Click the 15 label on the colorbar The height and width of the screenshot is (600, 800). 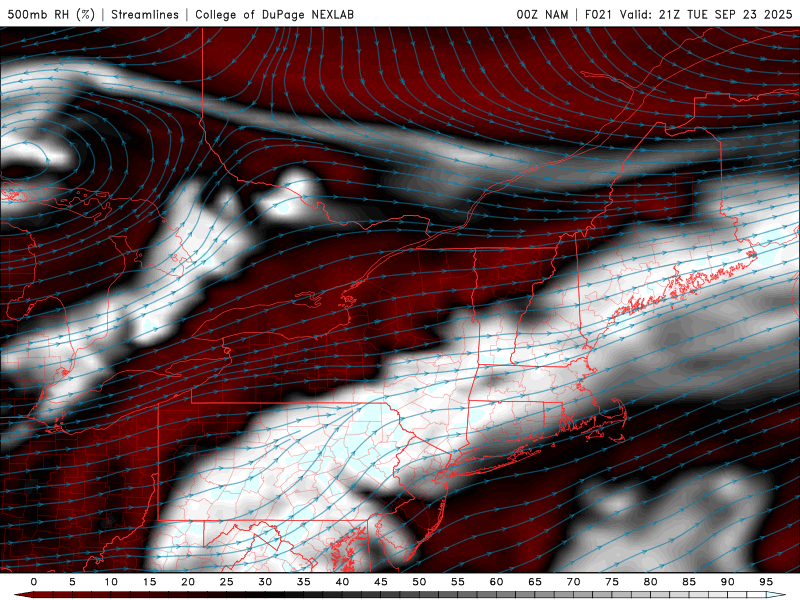point(149,582)
